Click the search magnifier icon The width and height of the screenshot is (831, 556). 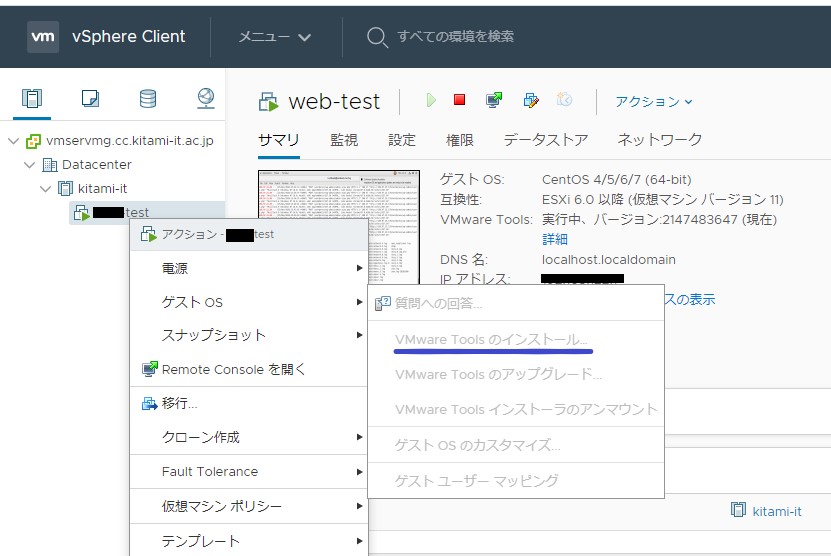[377, 37]
